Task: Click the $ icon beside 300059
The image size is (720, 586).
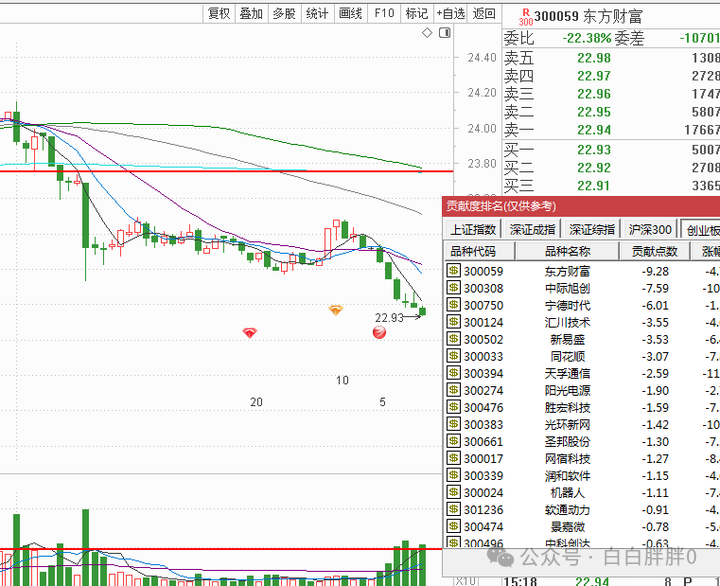Action: (x=453, y=270)
